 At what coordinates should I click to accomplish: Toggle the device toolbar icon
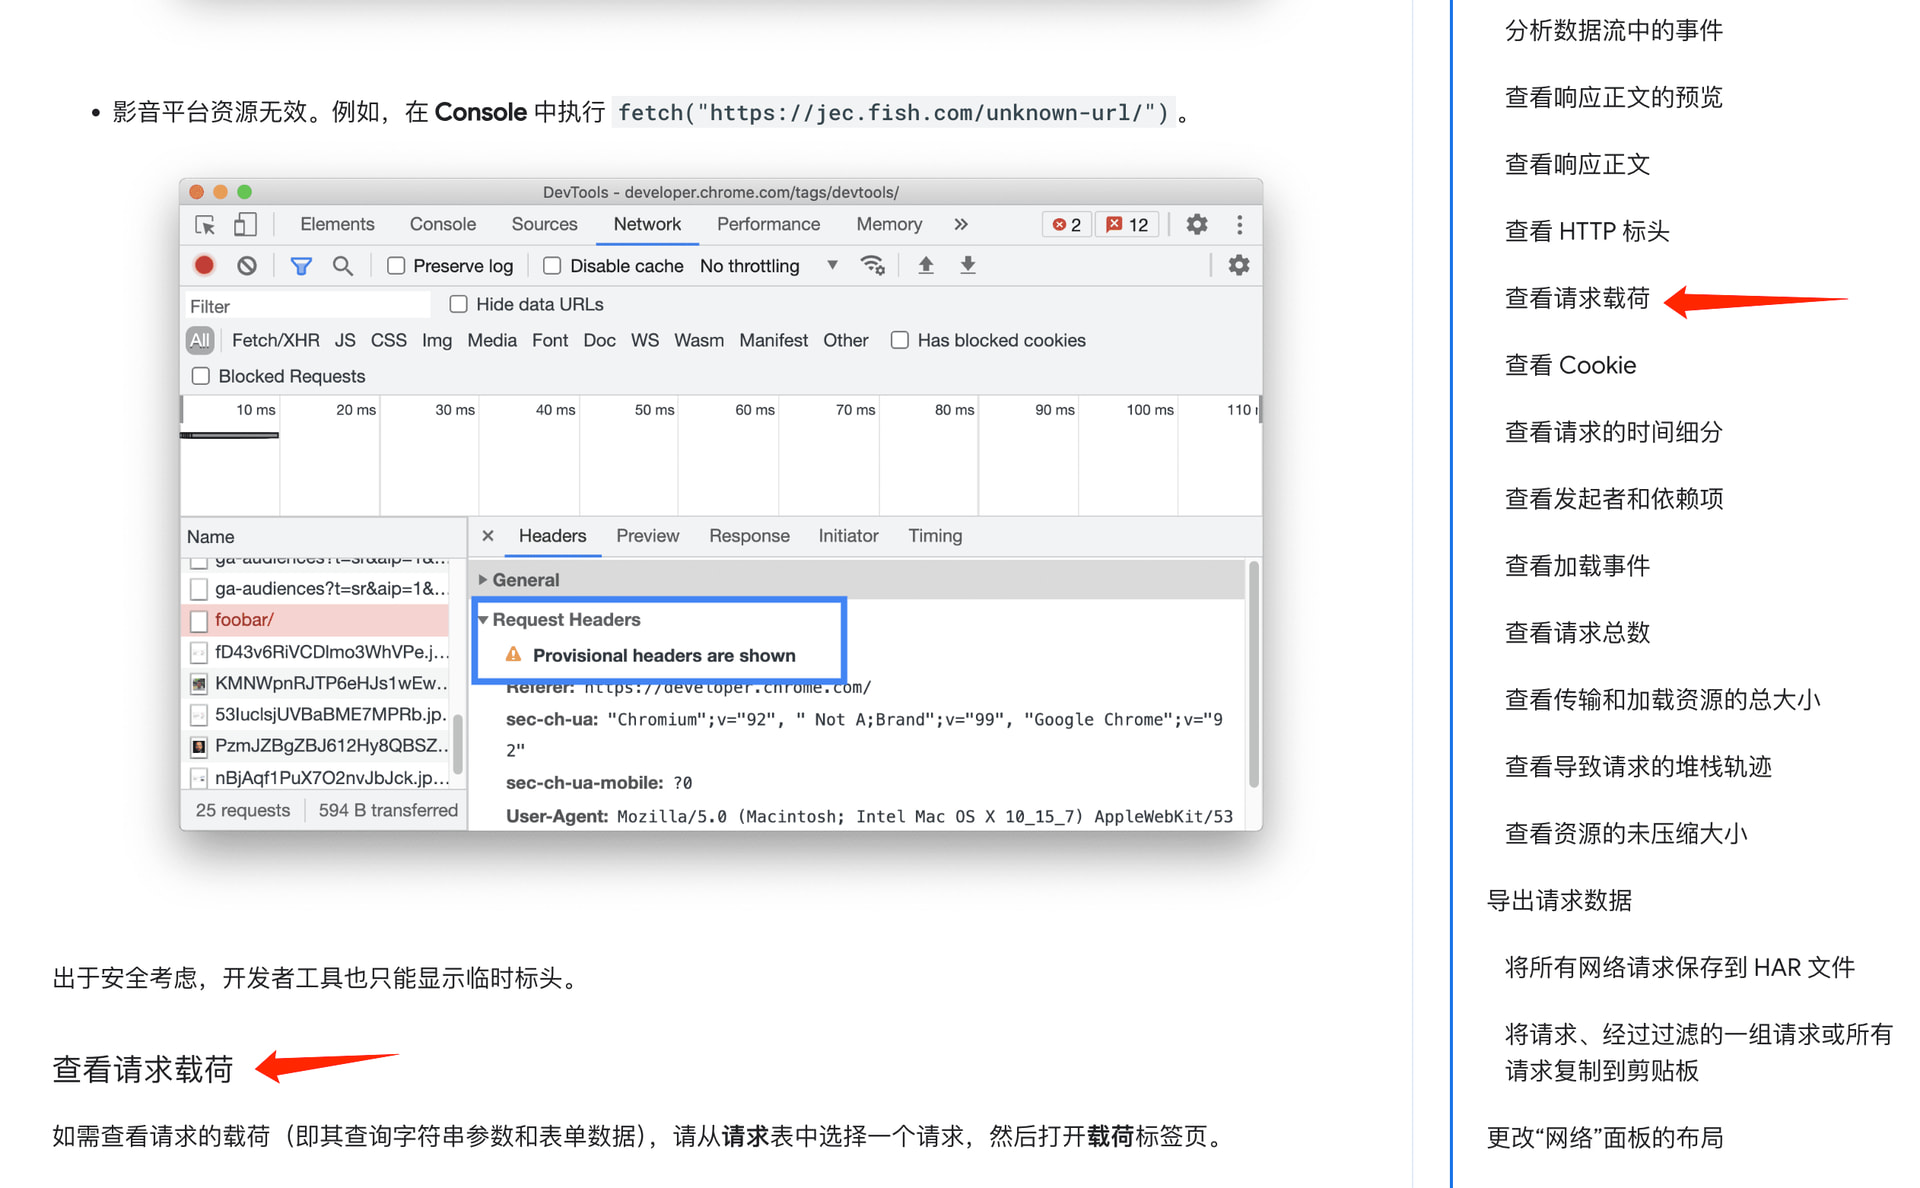[x=245, y=225]
